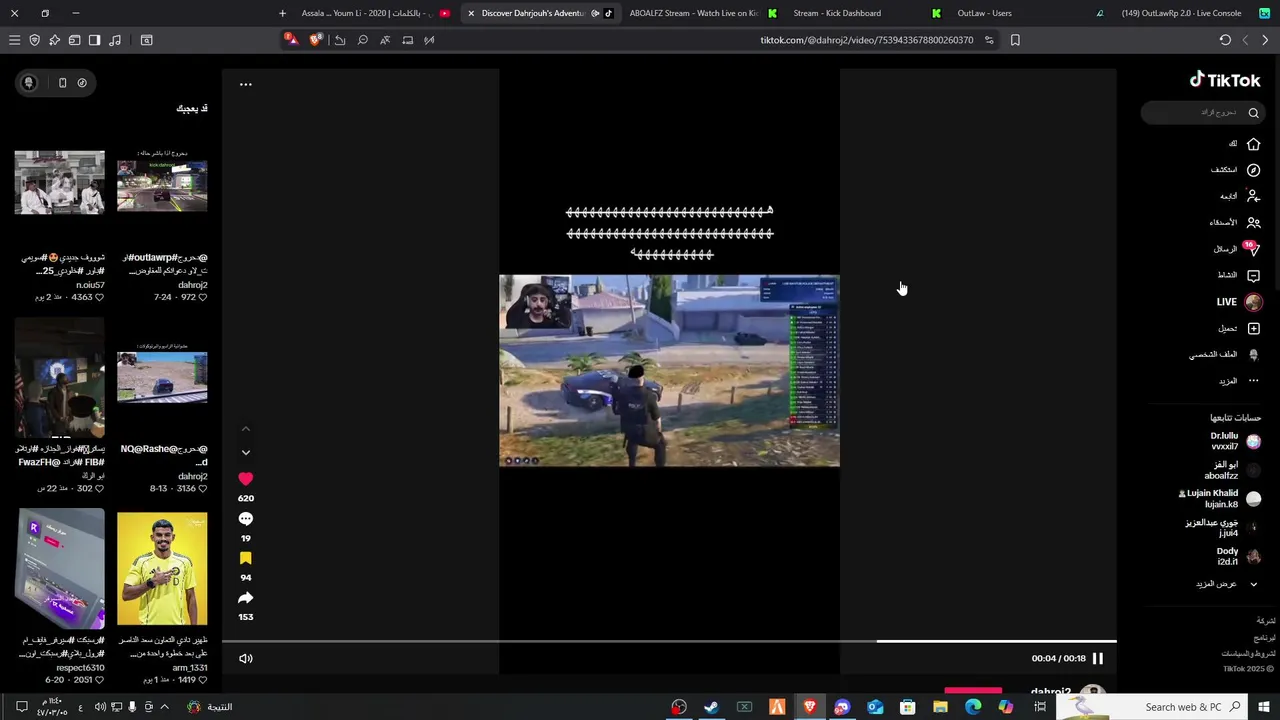The image size is (1280, 720).
Task: Open the yellow jersey footballer thumbnail
Action: coord(162,569)
